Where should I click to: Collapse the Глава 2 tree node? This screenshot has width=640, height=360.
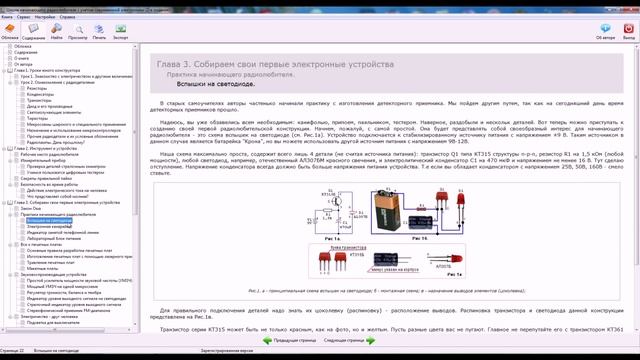coord(4,149)
